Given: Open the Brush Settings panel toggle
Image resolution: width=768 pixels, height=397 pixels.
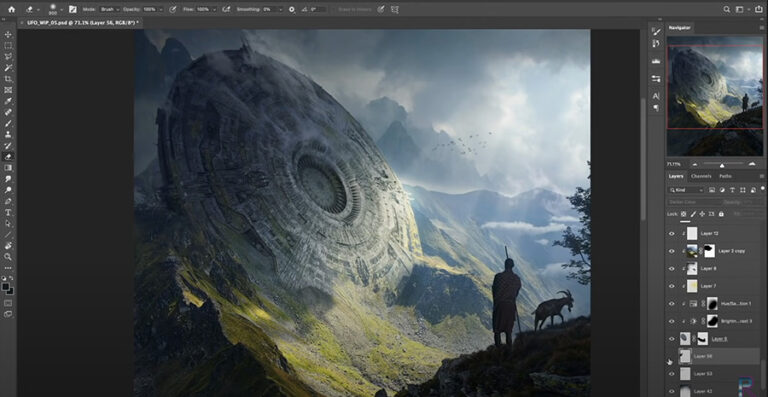Looking at the screenshot, I should tap(73, 9).
